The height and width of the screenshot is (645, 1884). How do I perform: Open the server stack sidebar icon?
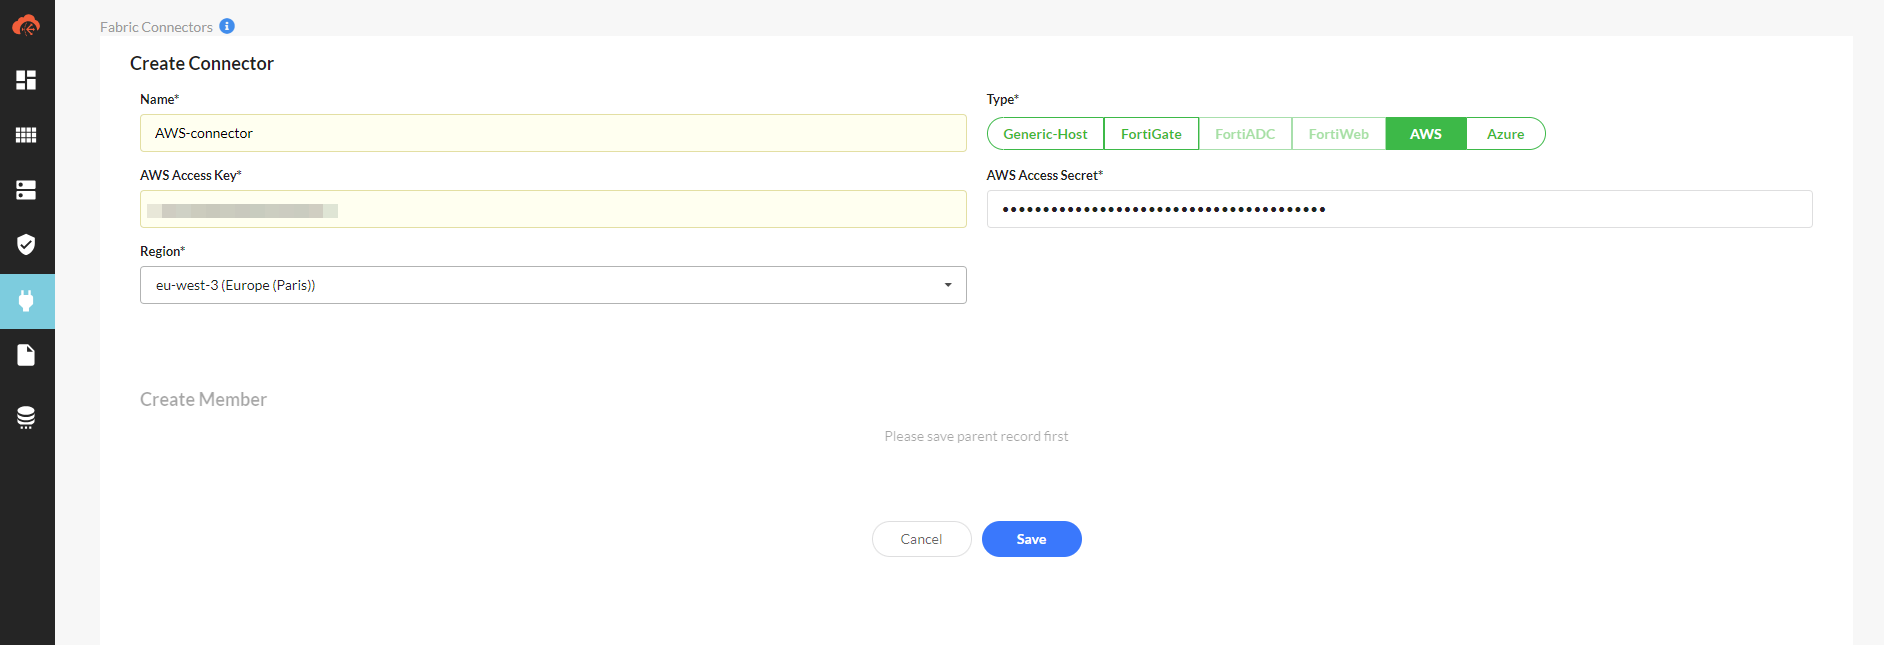(x=26, y=190)
